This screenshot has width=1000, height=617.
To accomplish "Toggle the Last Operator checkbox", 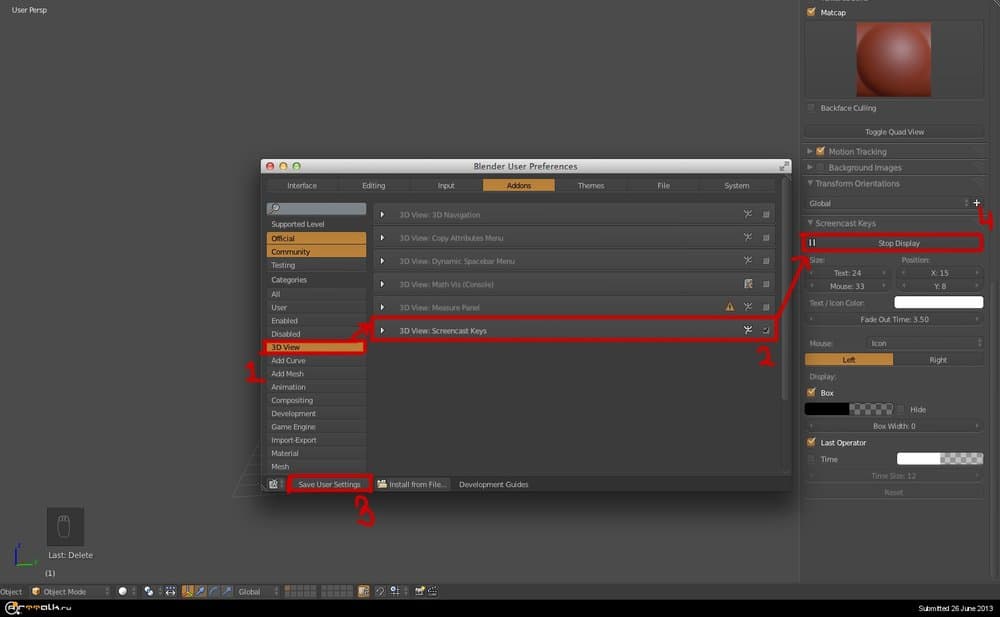I will [811, 442].
